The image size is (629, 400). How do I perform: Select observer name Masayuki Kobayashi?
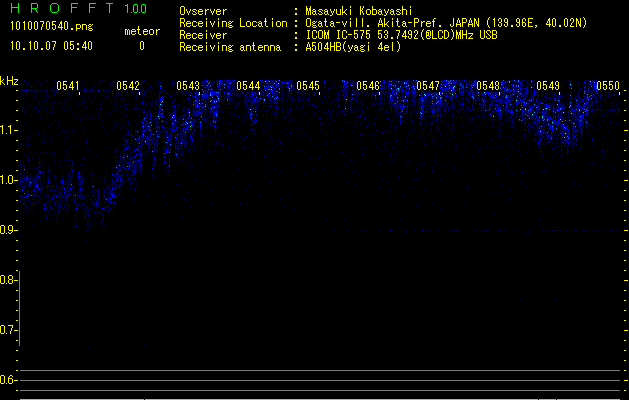359,11
